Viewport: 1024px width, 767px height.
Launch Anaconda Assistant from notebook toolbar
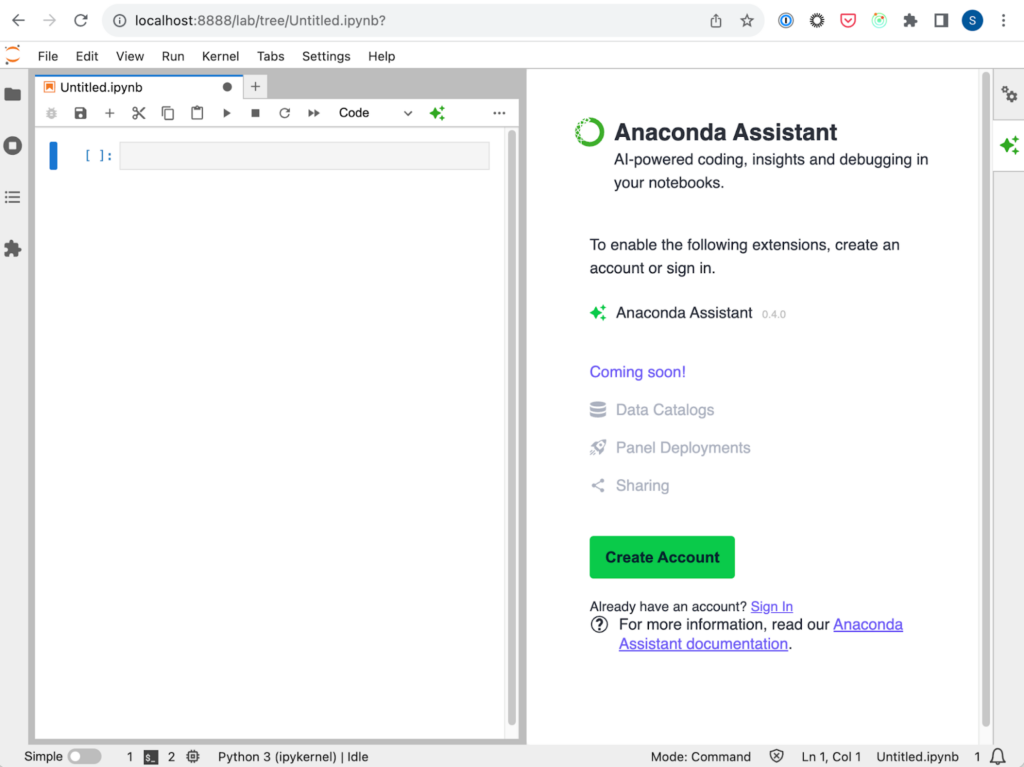click(438, 113)
